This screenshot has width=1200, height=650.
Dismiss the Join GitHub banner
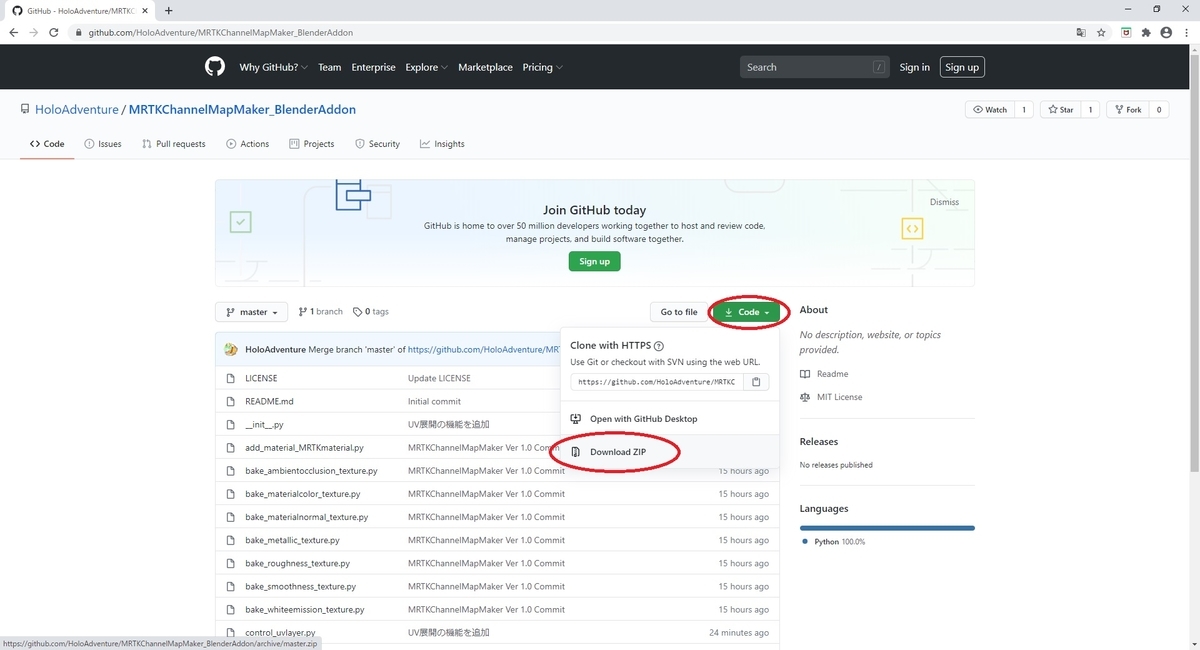pyautogui.click(x=944, y=202)
